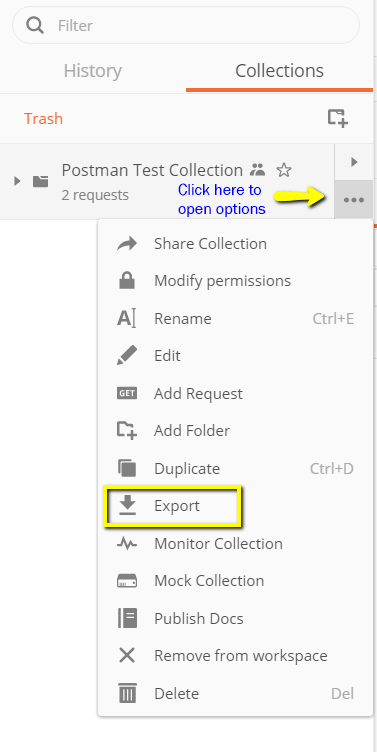Click the trash can Delete icon
This screenshot has height=752, width=377.
click(x=127, y=693)
